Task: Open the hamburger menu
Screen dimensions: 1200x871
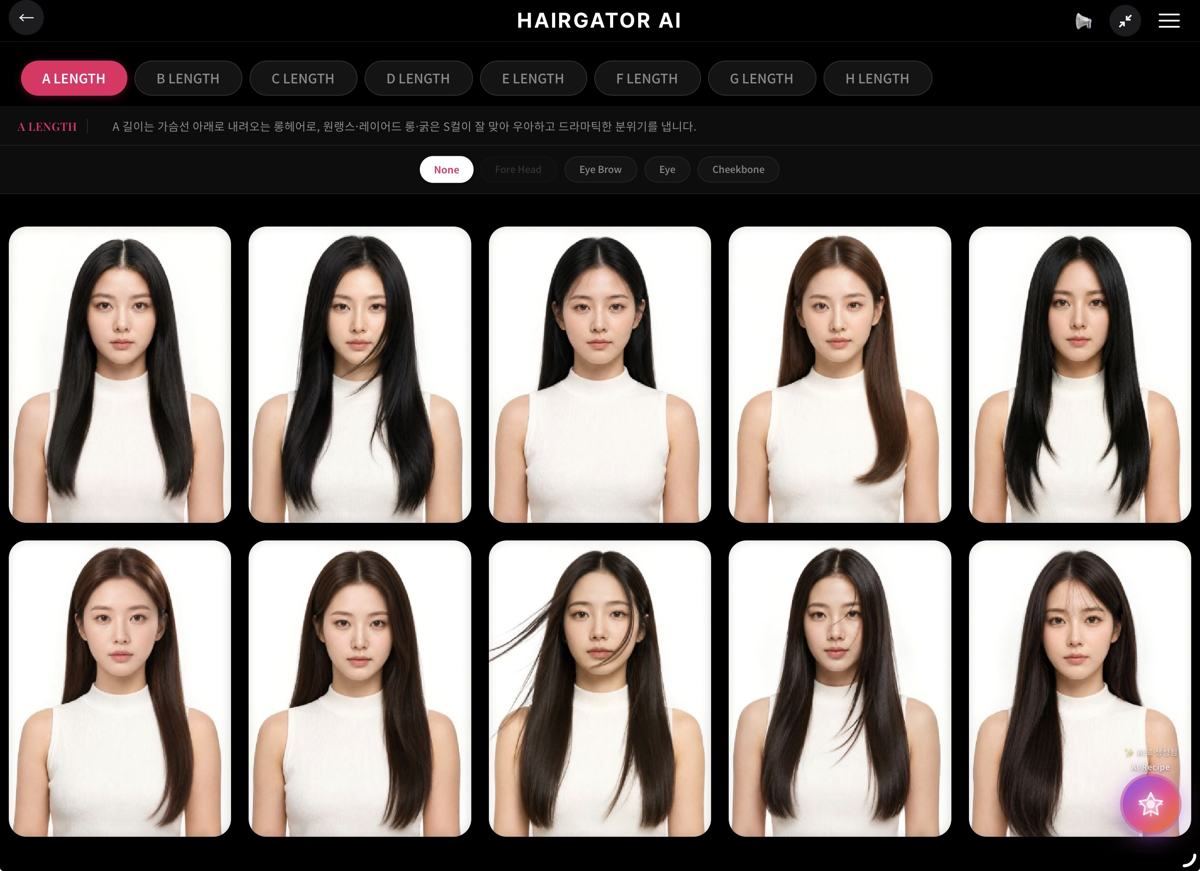Action: click(1169, 21)
